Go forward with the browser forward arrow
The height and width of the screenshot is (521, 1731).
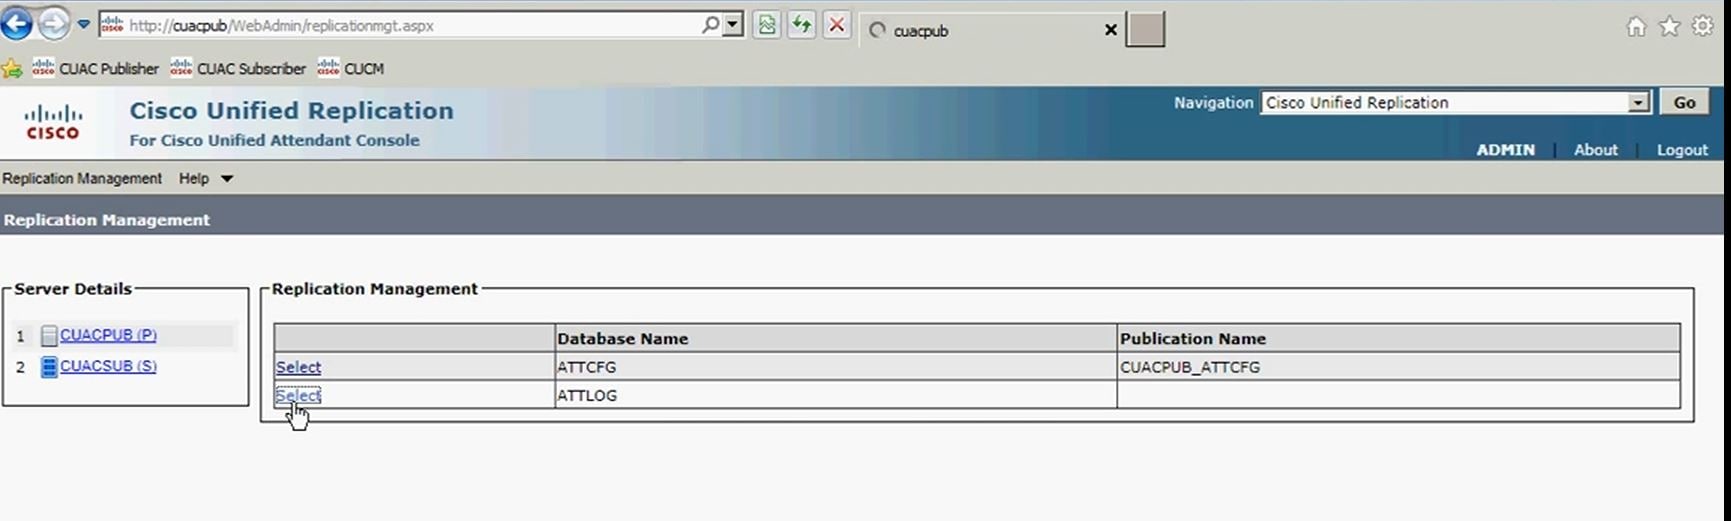53,24
